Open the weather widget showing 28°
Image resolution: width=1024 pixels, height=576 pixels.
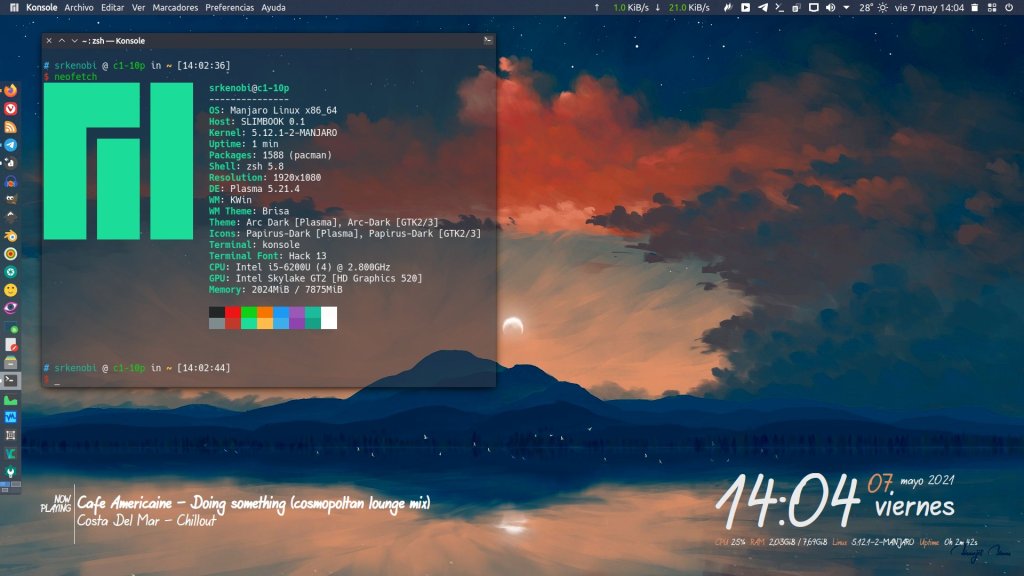[x=866, y=7]
